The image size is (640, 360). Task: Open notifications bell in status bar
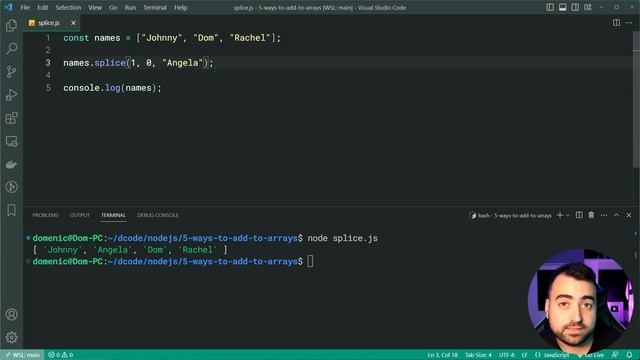coord(629,355)
